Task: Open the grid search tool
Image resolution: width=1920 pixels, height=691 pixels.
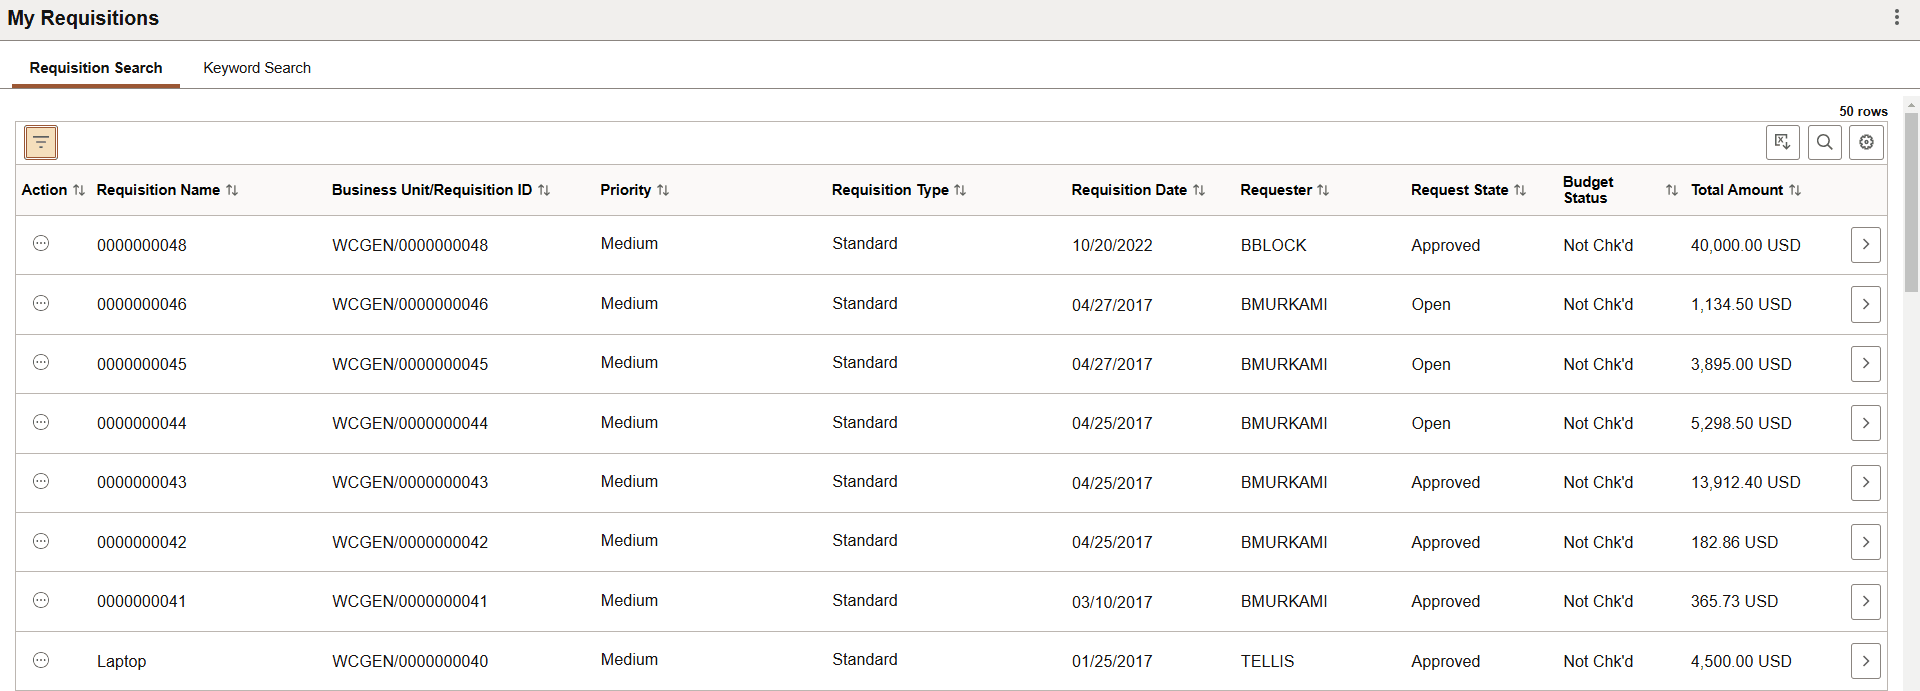Action: click(1824, 142)
